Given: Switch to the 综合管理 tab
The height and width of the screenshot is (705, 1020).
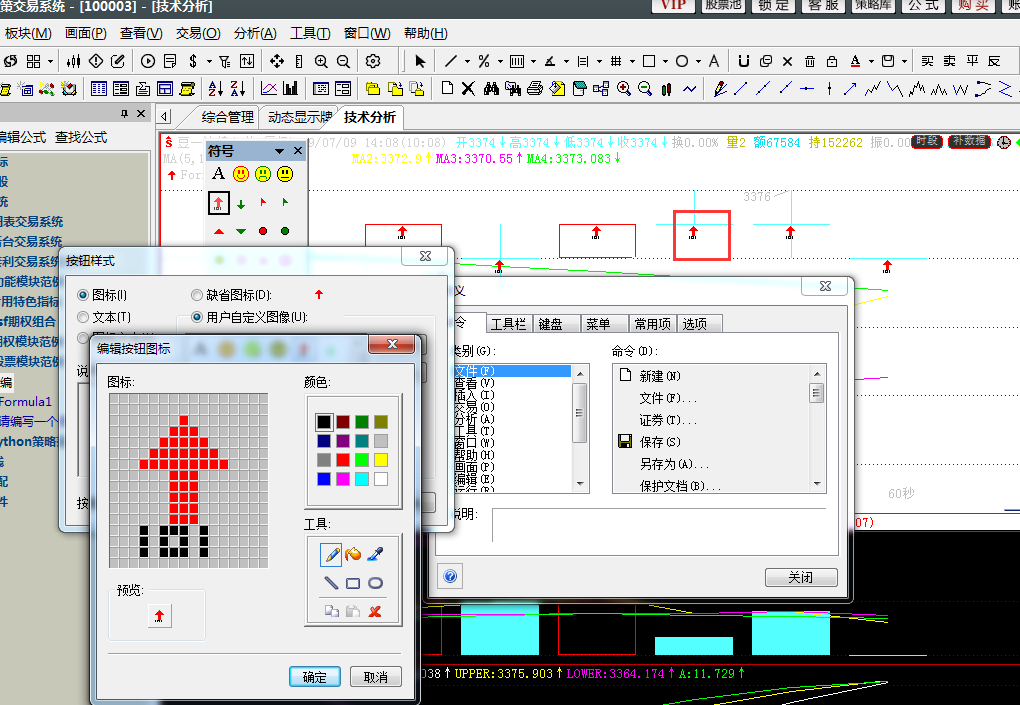Looking at the screenshot, I should [x=227, y=117].
